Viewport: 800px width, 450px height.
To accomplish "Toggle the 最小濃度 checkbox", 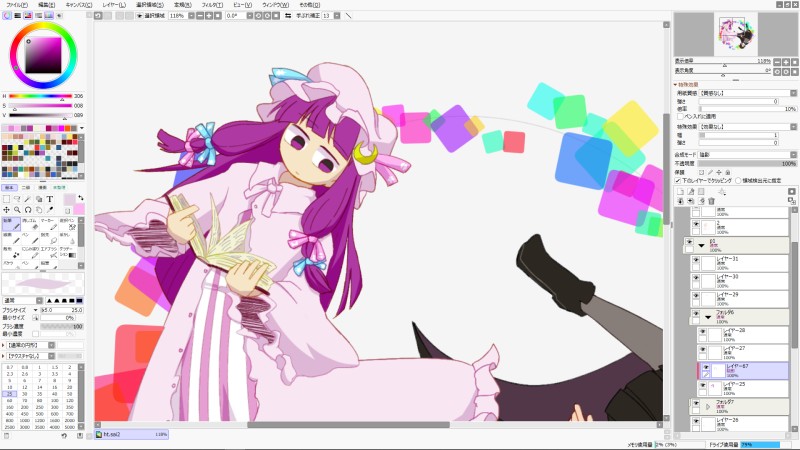I will coord(35,334).
